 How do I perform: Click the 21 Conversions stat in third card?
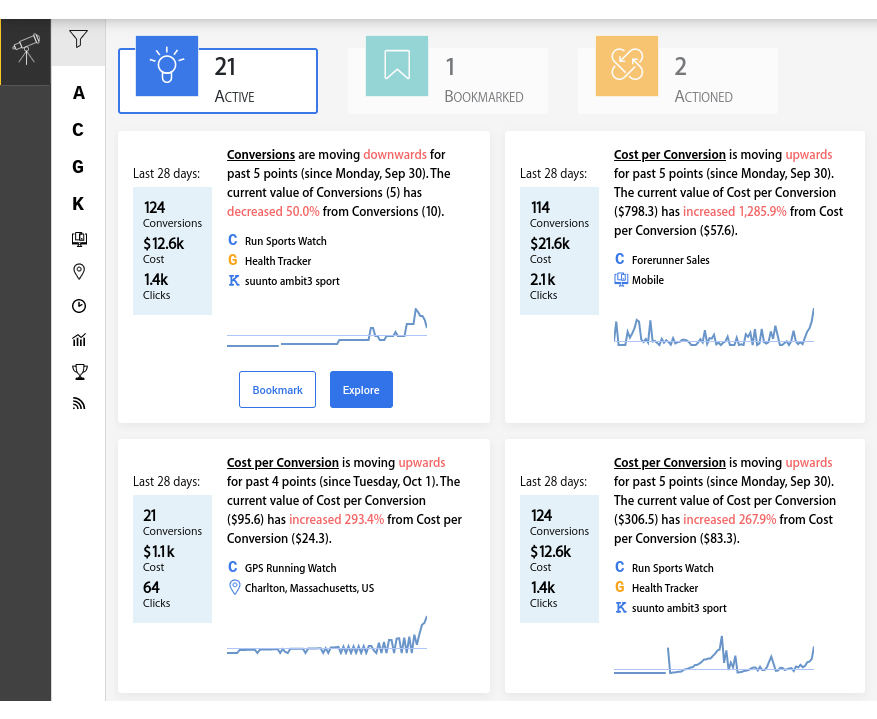(x=172, y=522)
